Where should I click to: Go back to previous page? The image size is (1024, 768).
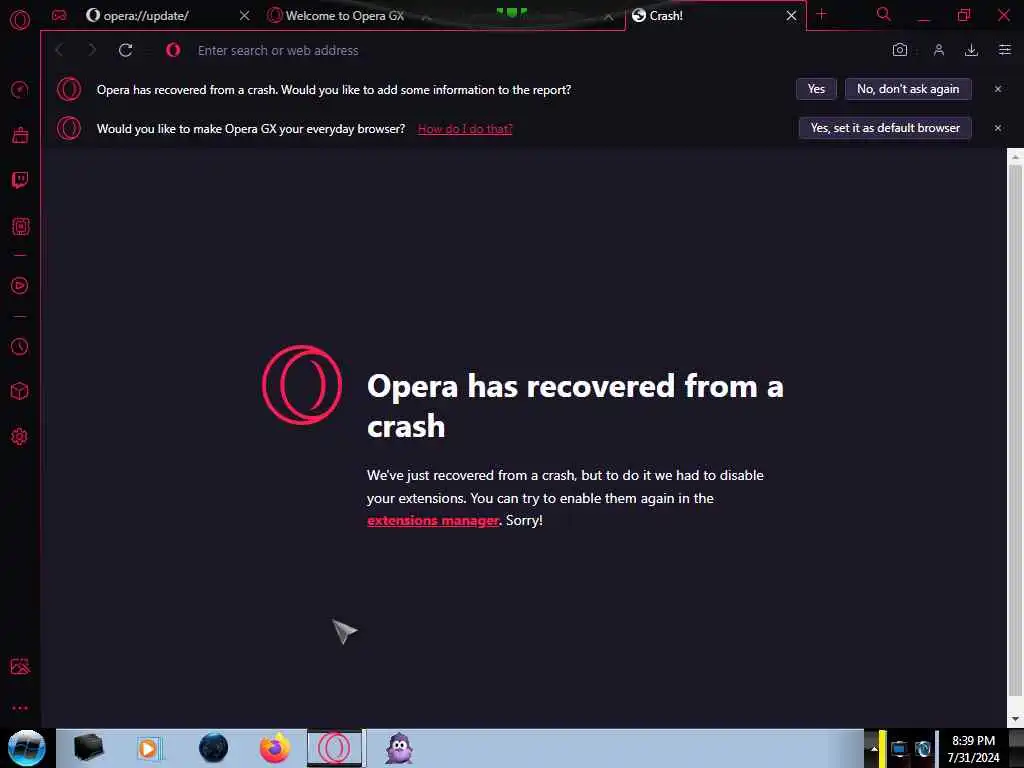tap(59, 50)
